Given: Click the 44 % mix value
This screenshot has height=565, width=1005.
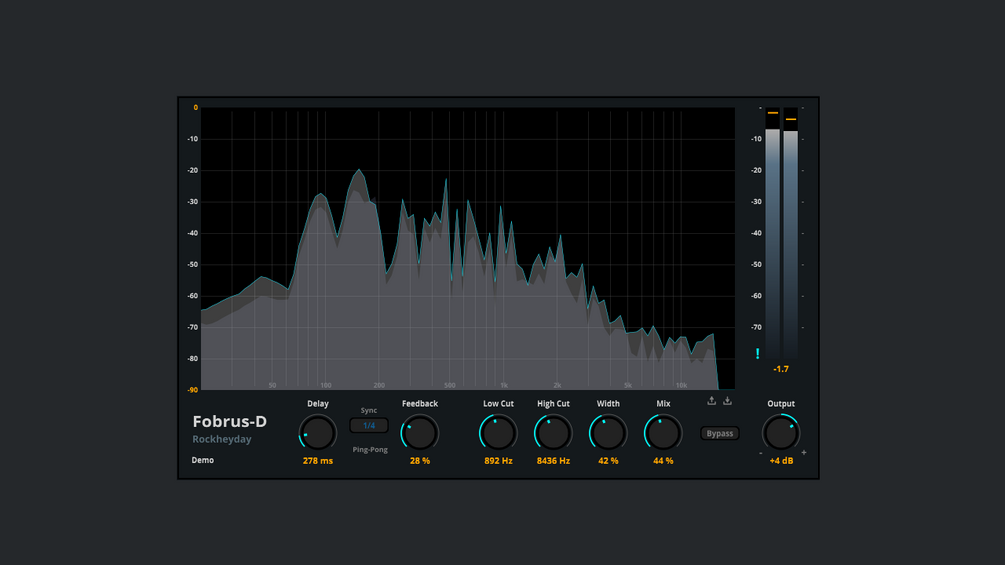Looking at the screenshot, I should click(663, 461).
